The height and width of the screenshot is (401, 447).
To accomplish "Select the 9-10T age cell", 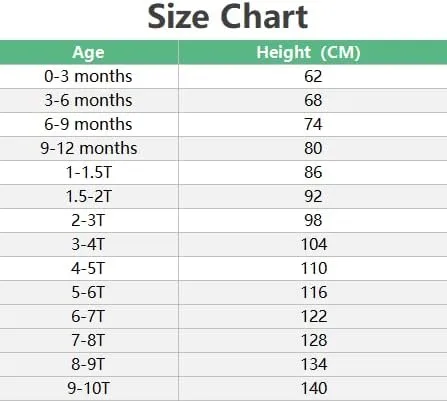I will 89,388.
